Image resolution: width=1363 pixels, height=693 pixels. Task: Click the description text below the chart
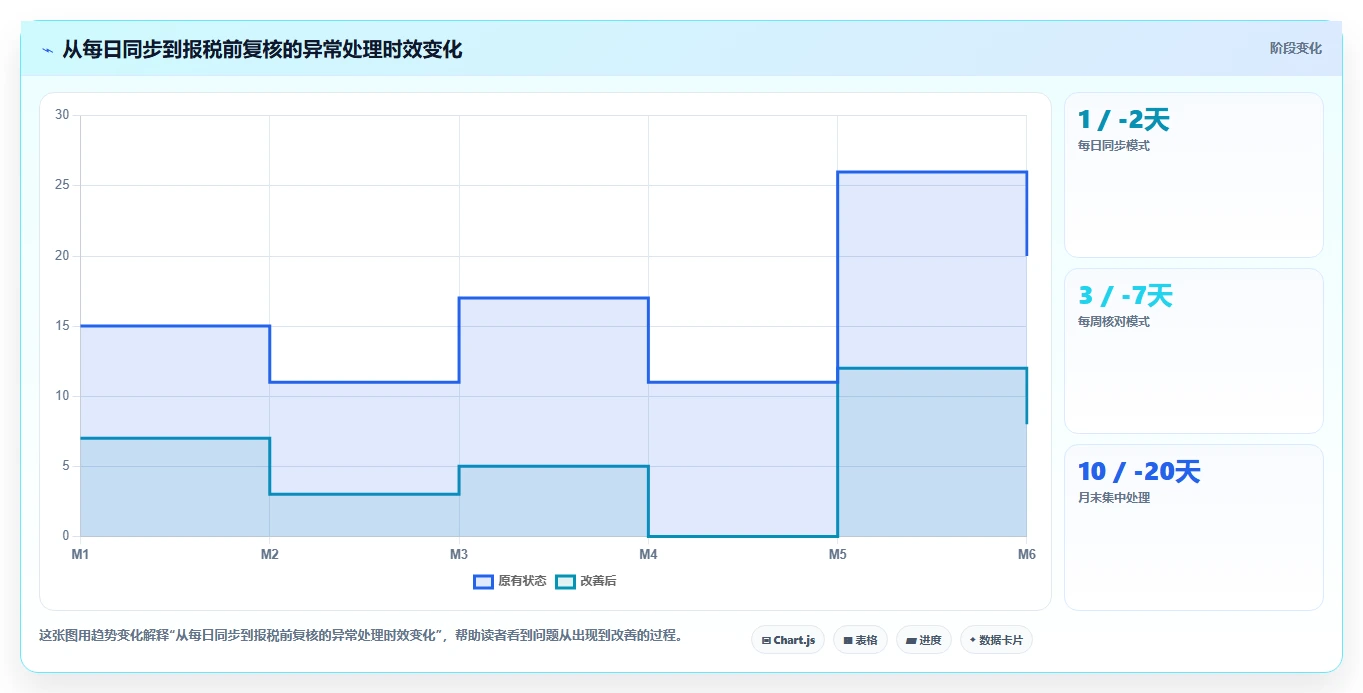(361, 635)
